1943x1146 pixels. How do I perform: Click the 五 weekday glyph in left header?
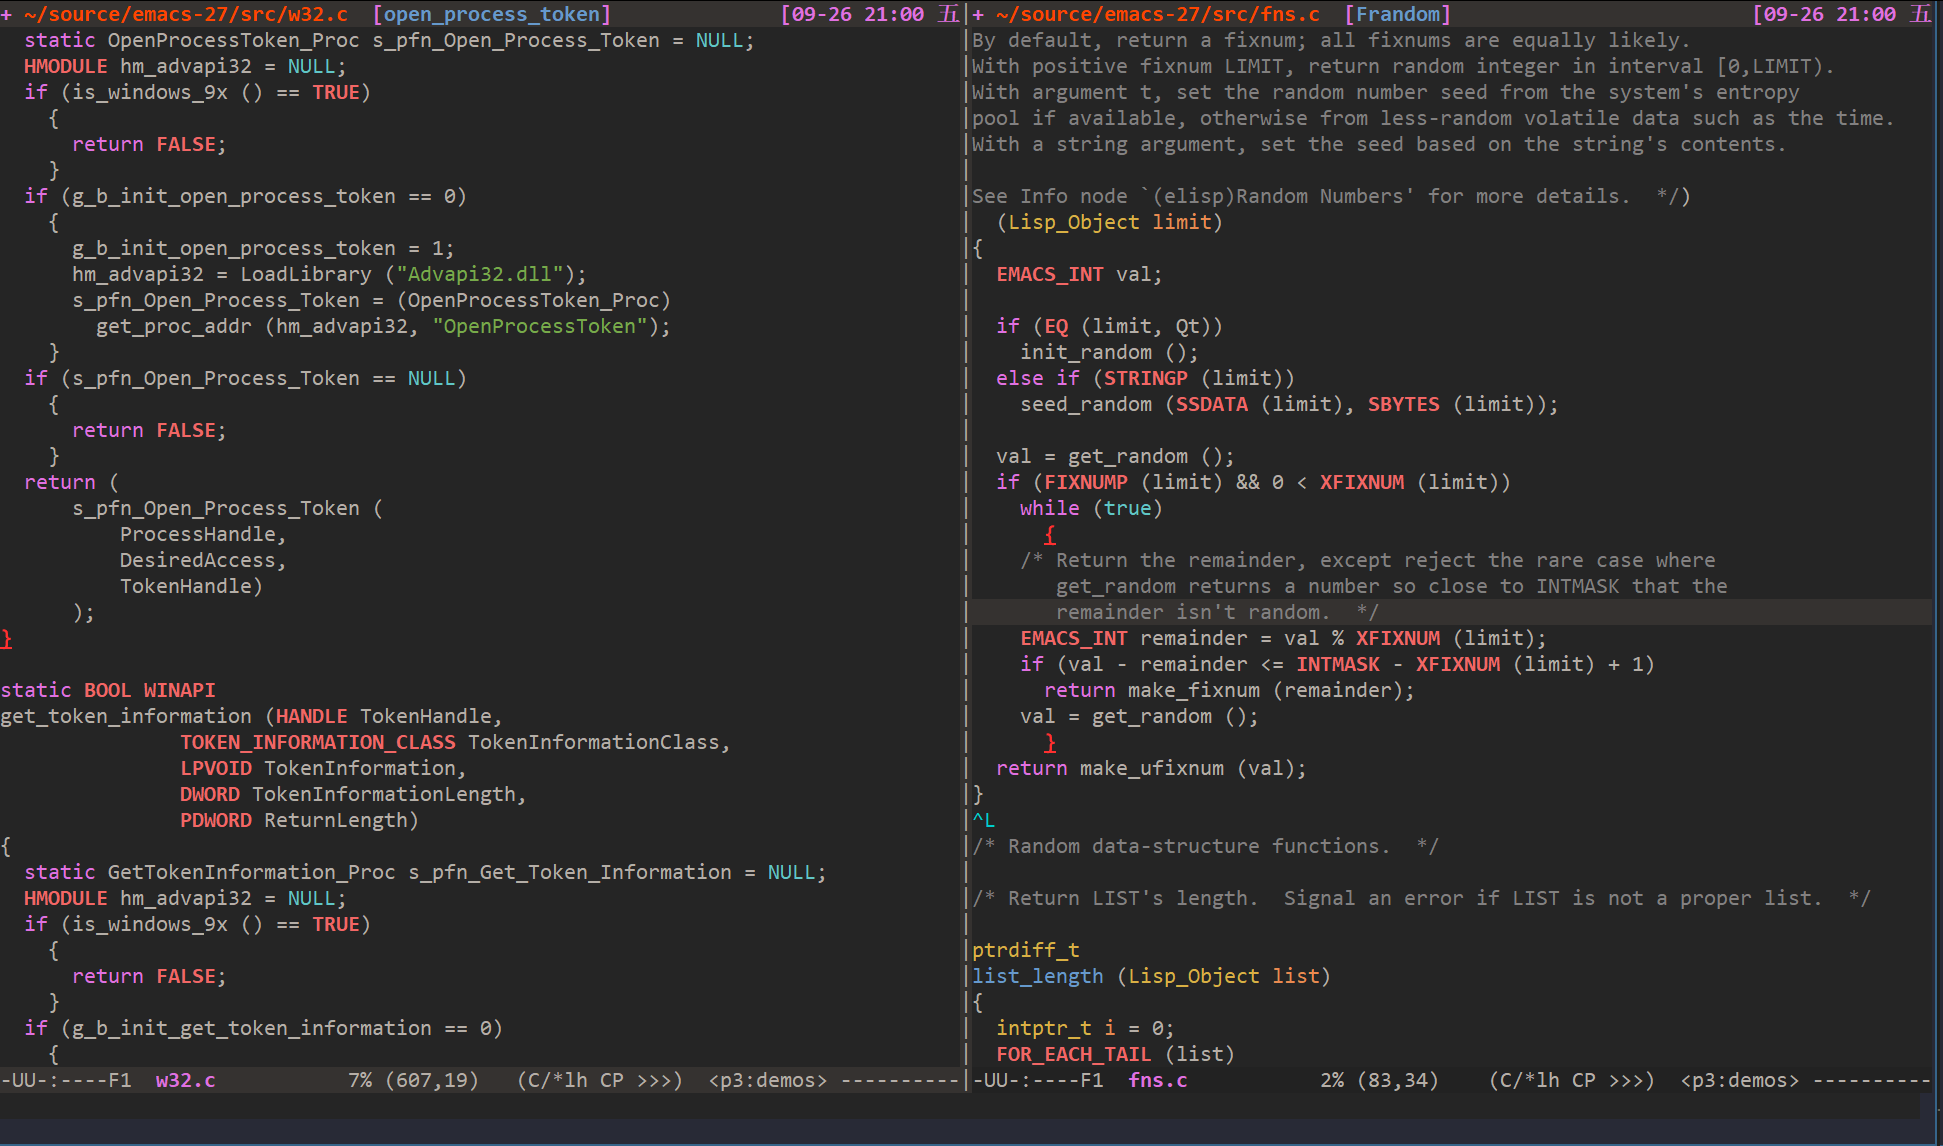pyautogui.click(x=947, y=14)
